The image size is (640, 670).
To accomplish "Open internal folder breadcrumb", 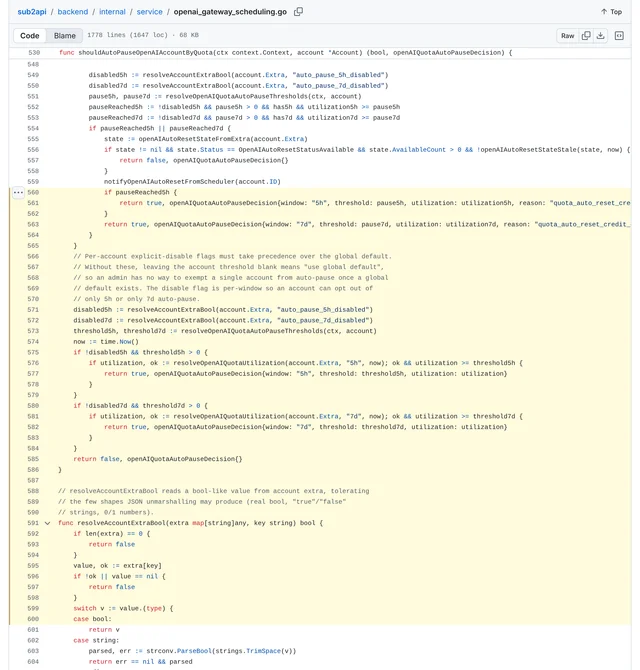I will 112,12.
